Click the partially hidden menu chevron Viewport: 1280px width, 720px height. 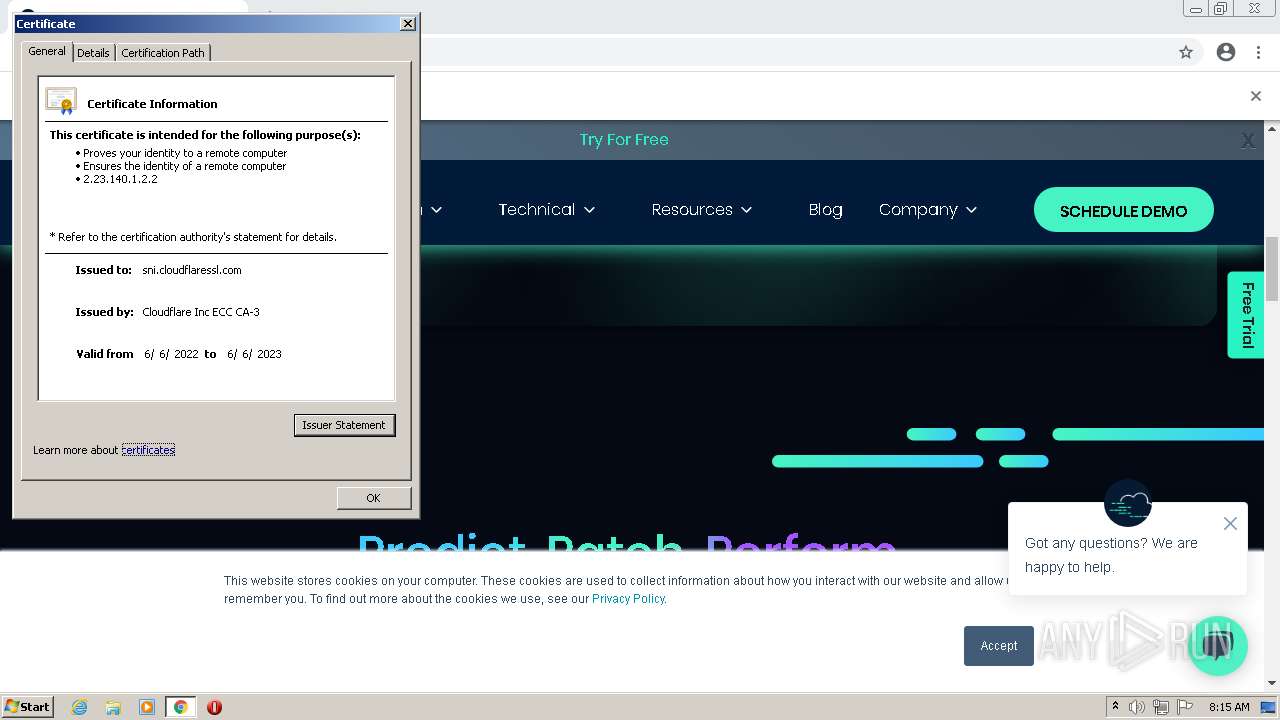click(436, 210)
